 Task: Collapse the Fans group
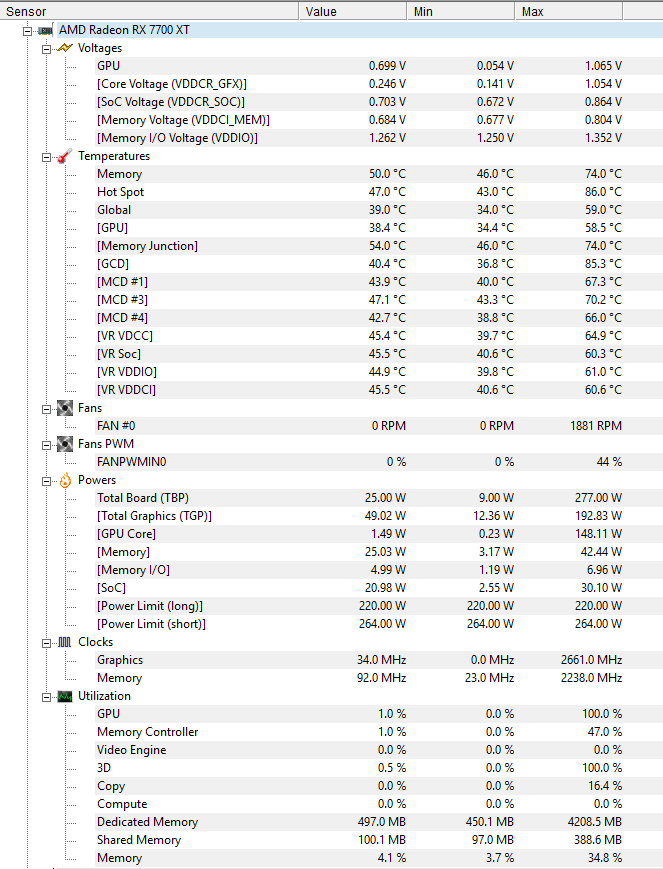coord(47,410)
